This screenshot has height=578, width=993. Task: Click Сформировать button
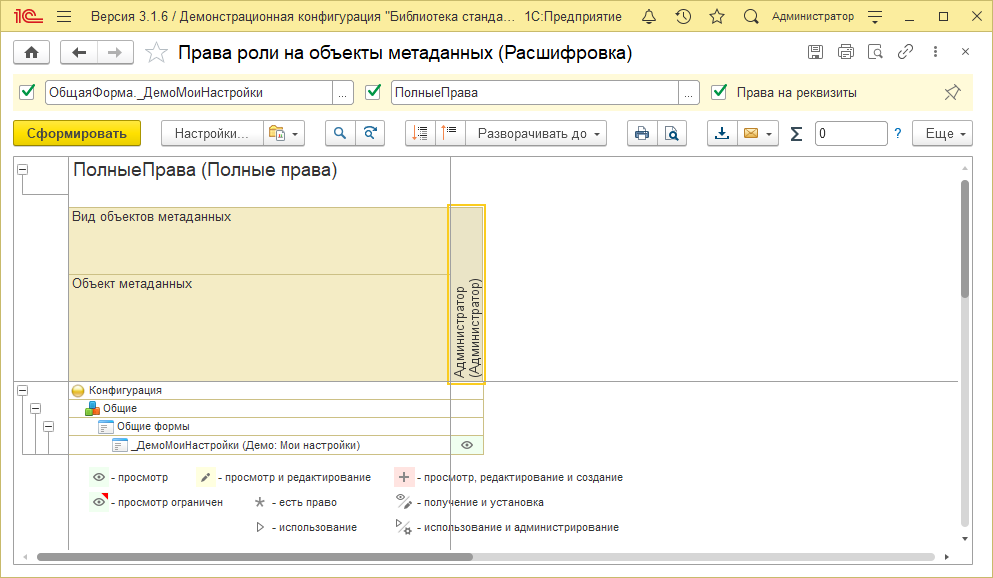(x=77, y=134)
